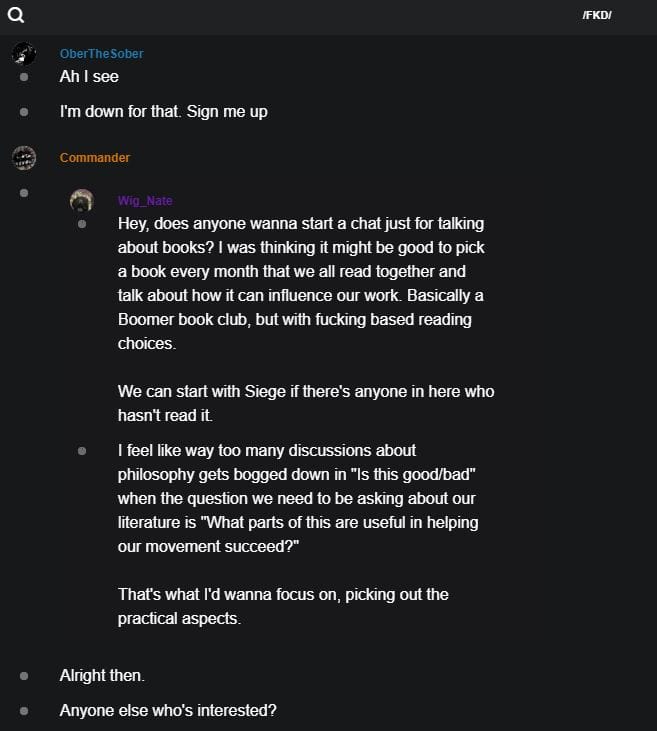Select the "Ah I see" message
Image resolution: width=657 pixels, height=731 pixels.
(x=89, y=77)
